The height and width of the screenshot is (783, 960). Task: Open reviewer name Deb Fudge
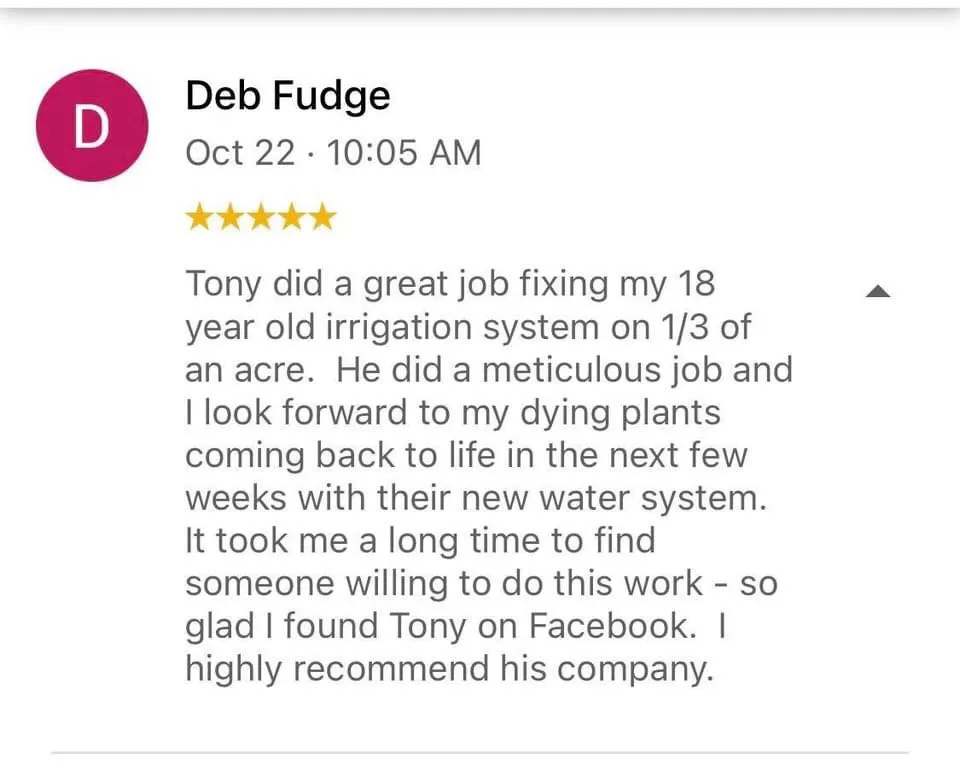point(288,97)
